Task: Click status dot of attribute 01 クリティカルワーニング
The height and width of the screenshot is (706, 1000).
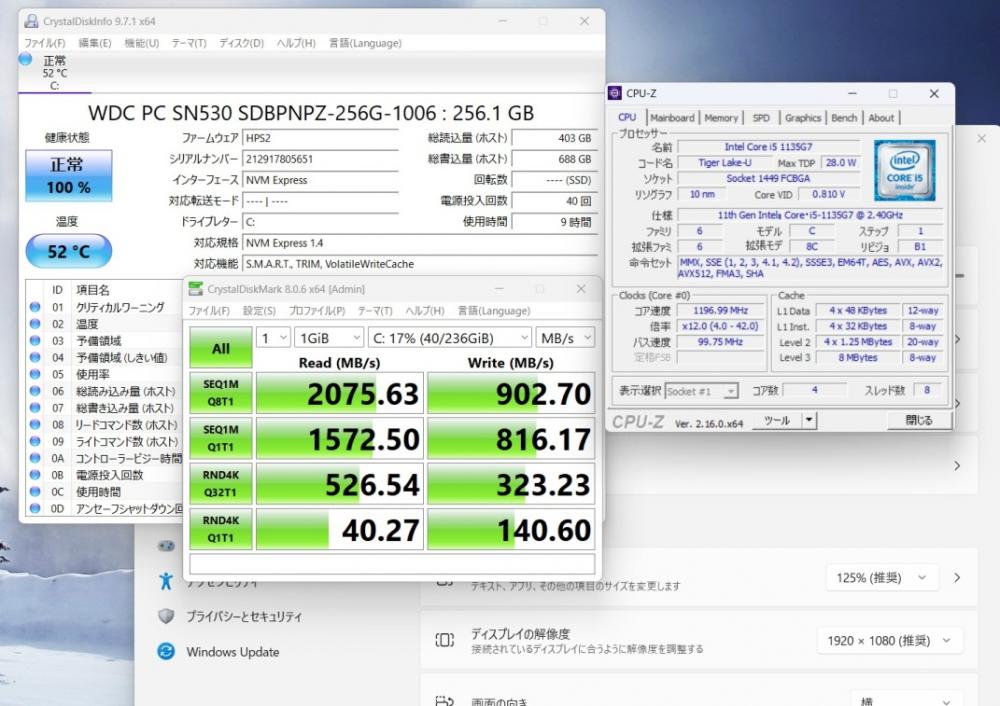Action: [x=36, y=307]
